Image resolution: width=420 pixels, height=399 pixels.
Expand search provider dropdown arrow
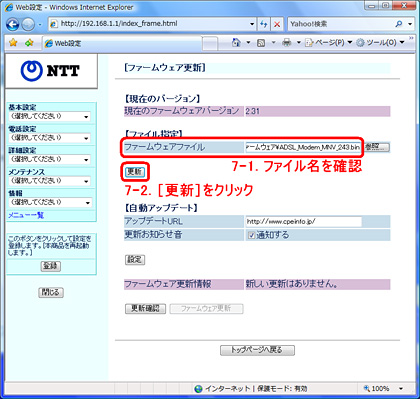tap(410, 24)
